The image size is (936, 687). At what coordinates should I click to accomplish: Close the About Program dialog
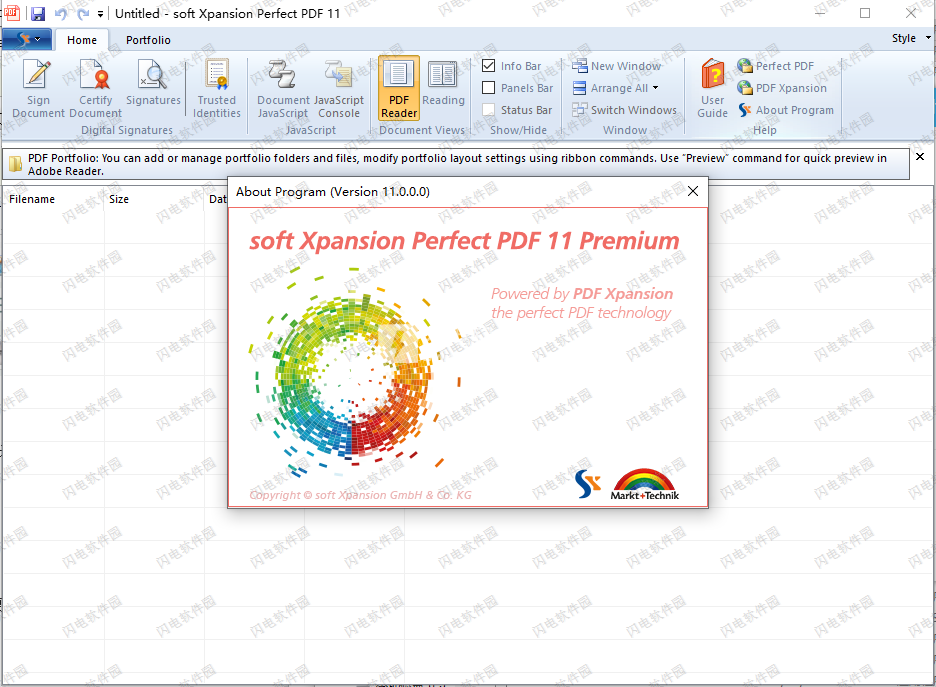pos(692,191)
